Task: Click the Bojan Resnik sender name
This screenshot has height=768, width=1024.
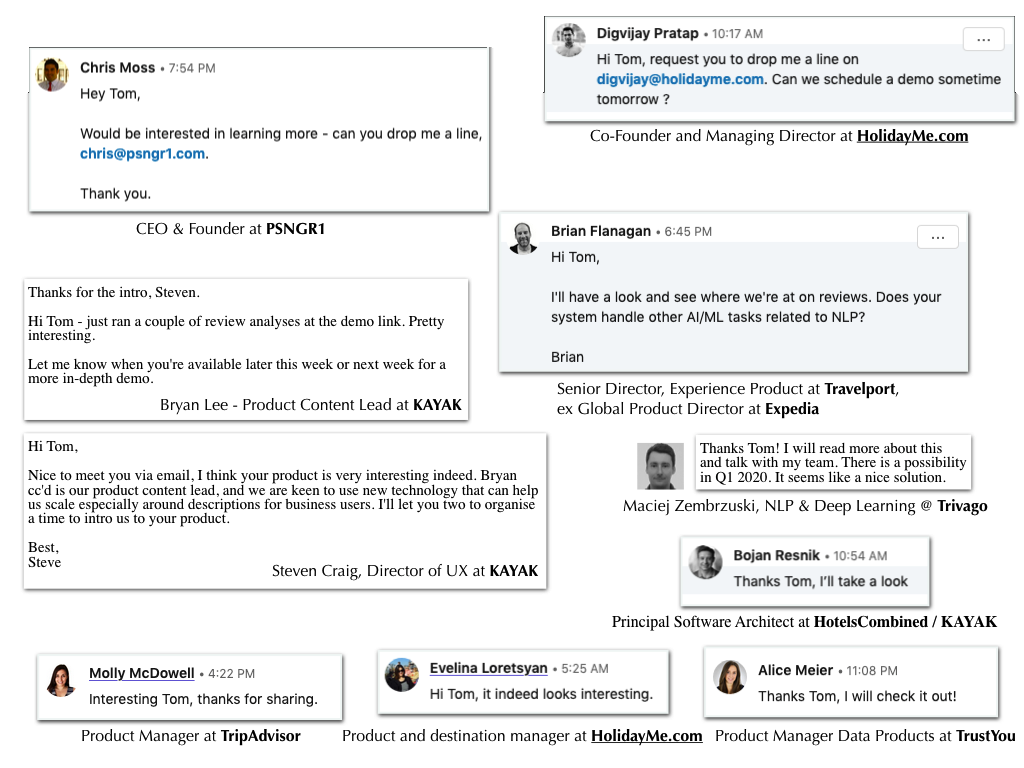Action: [776, 556]
